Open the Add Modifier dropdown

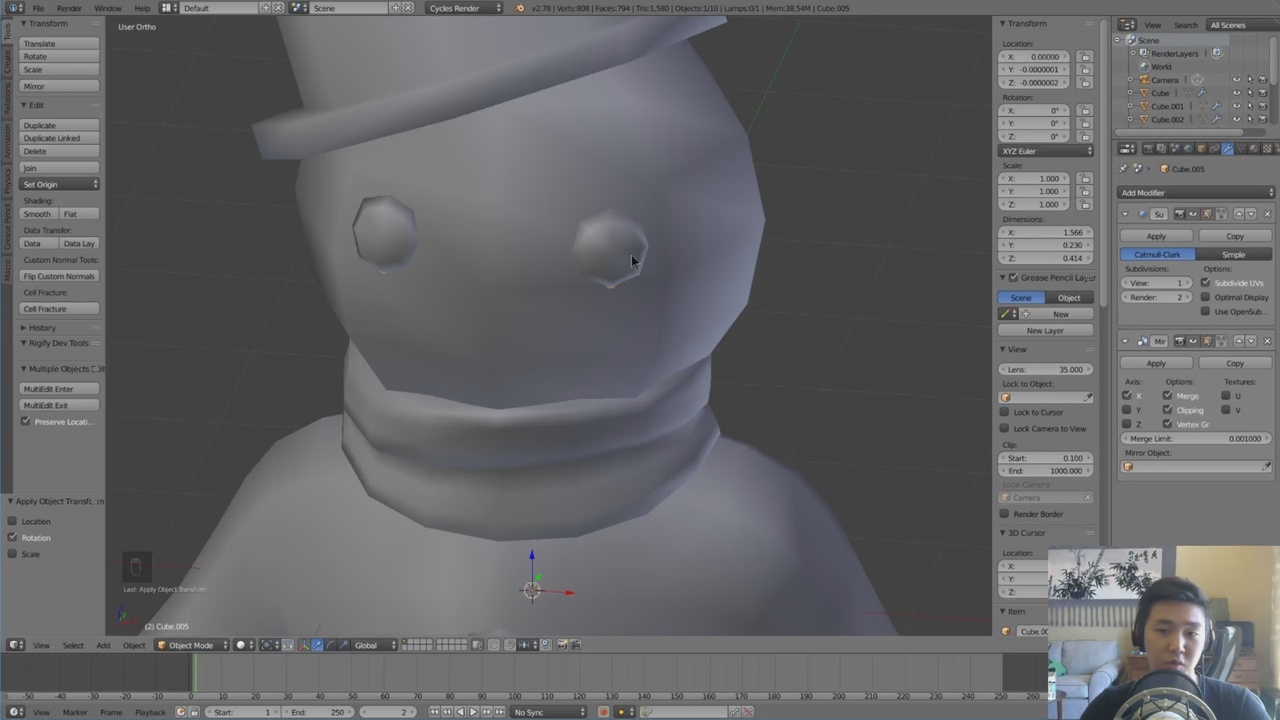(x=1196, y=193)
